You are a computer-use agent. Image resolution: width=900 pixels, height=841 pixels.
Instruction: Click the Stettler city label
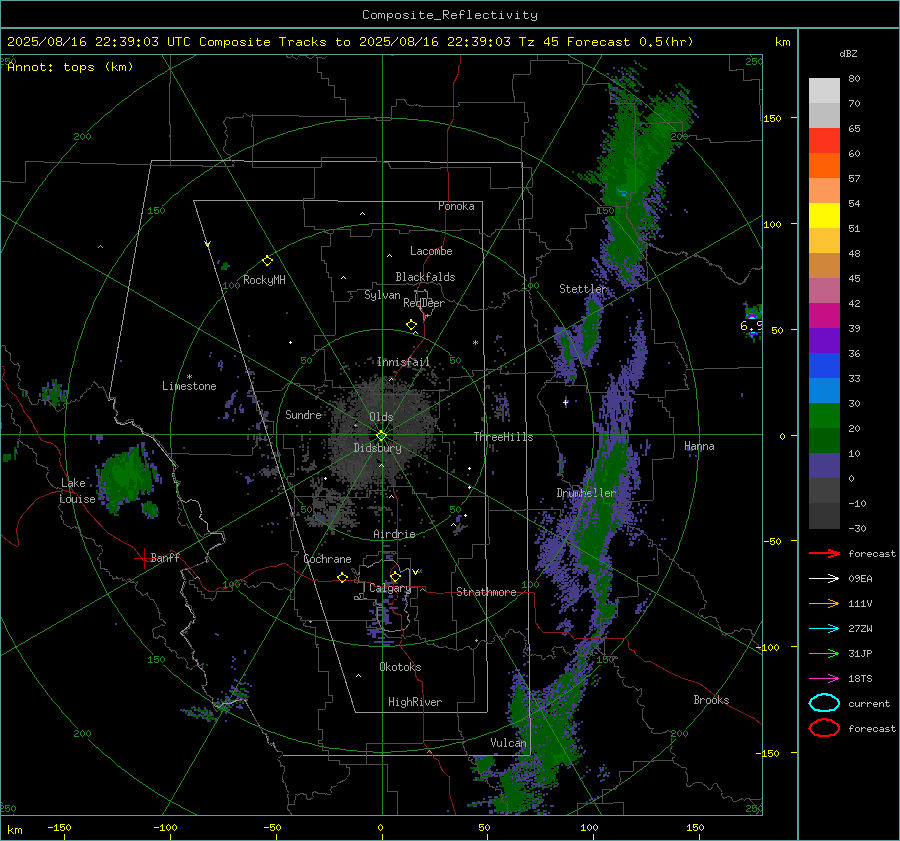[583, 289]
